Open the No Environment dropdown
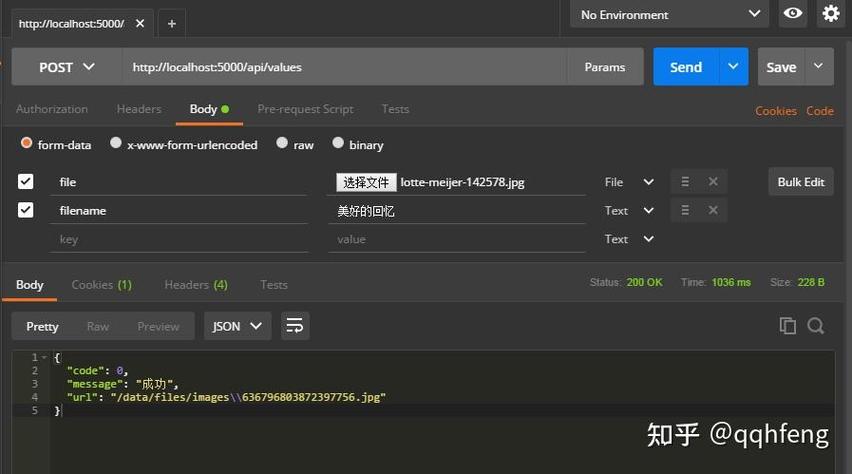Screen dimensions: 852x474 [669, 14]
